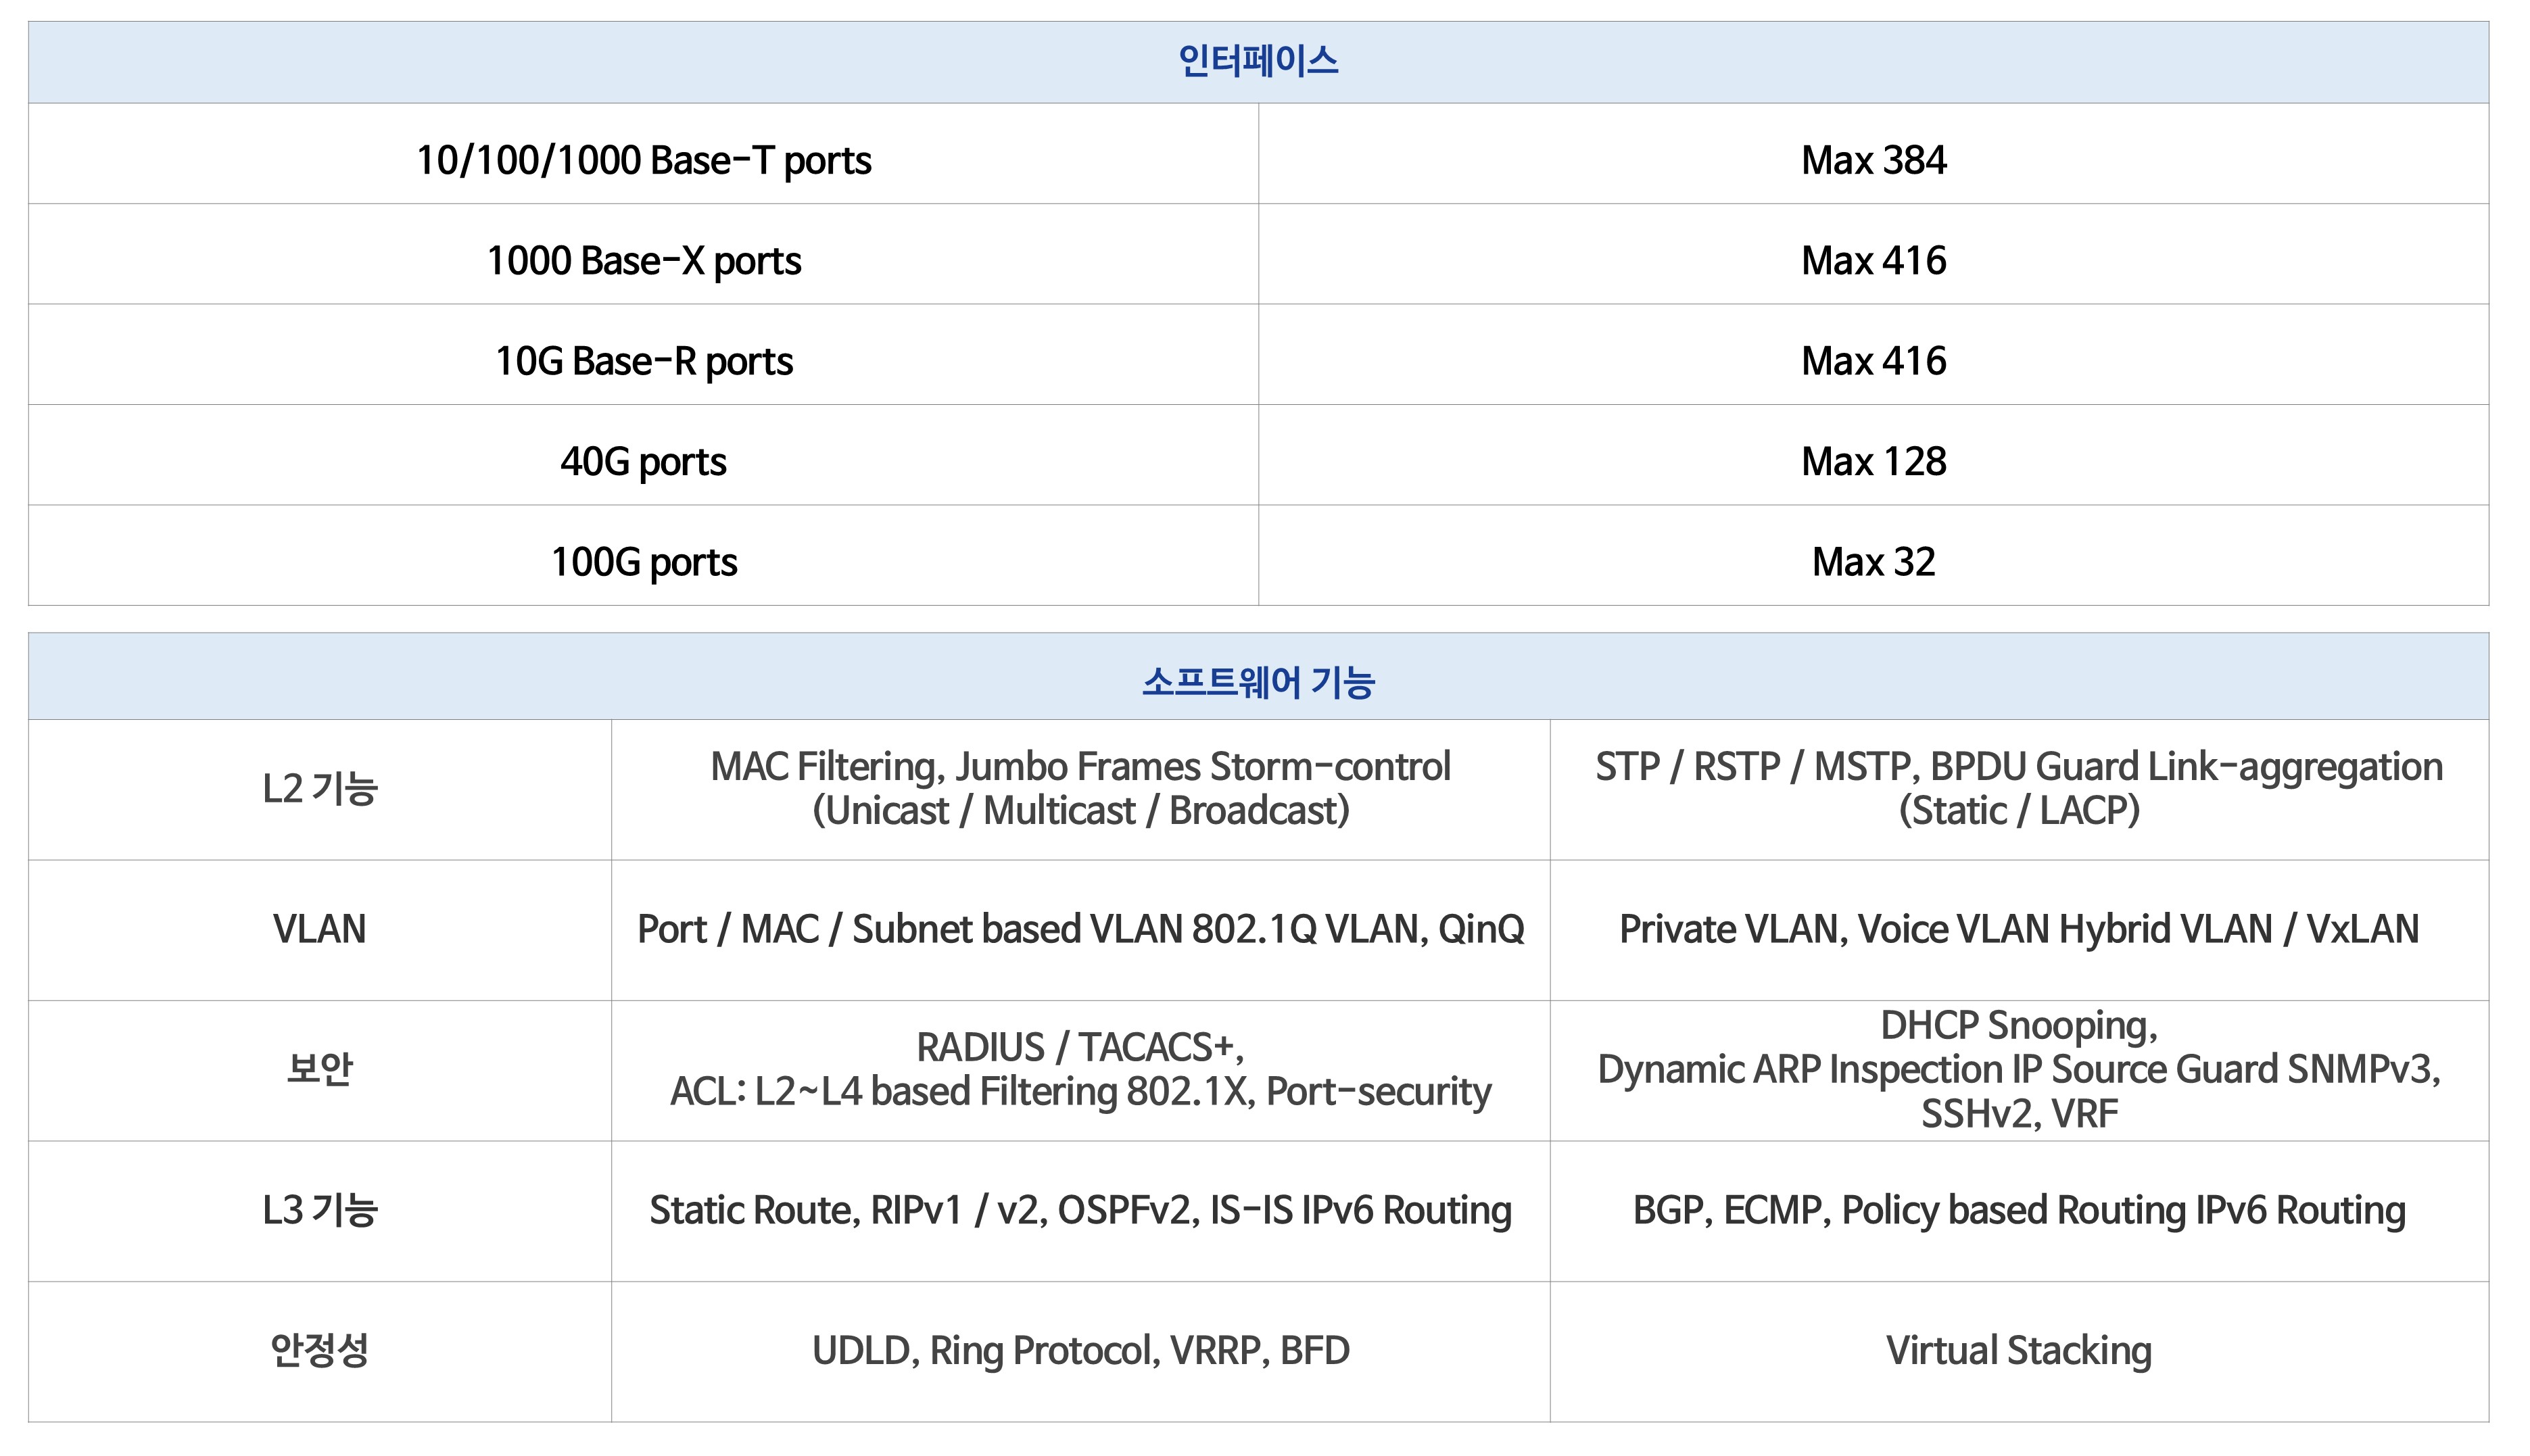
Task: Select the 1000 Base-X ports row label
Action: click(643, 261)
